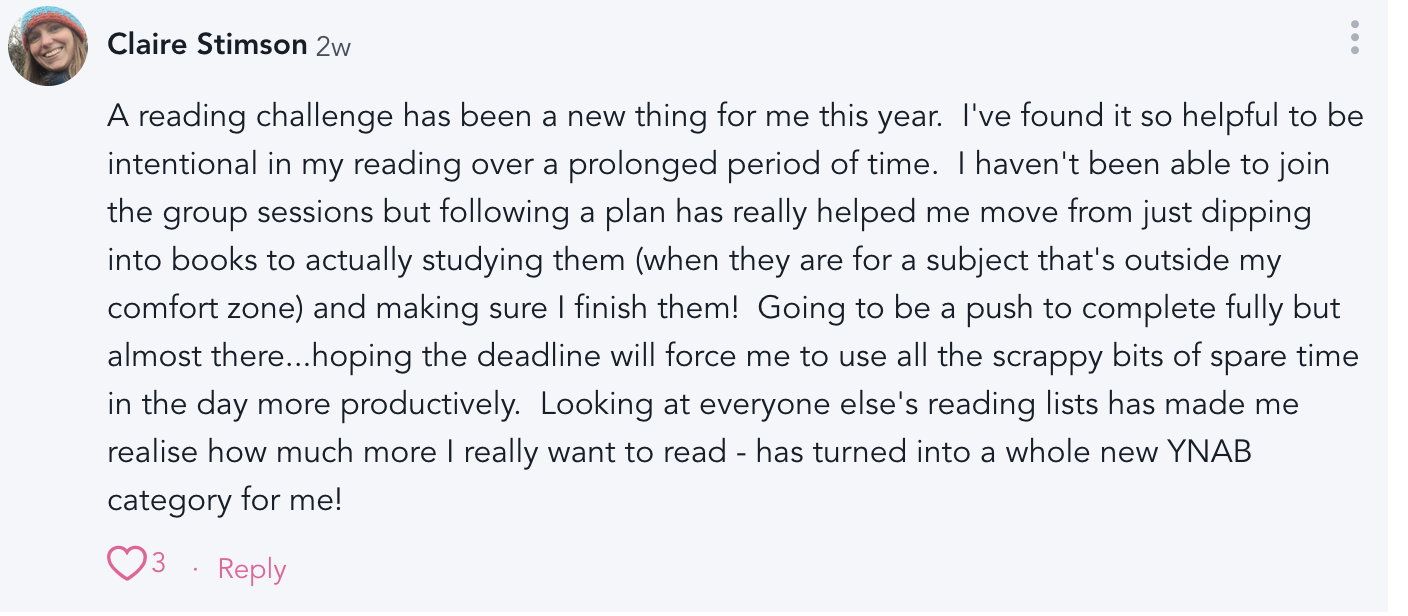View the 3 likes count

(x=158, y=563)
